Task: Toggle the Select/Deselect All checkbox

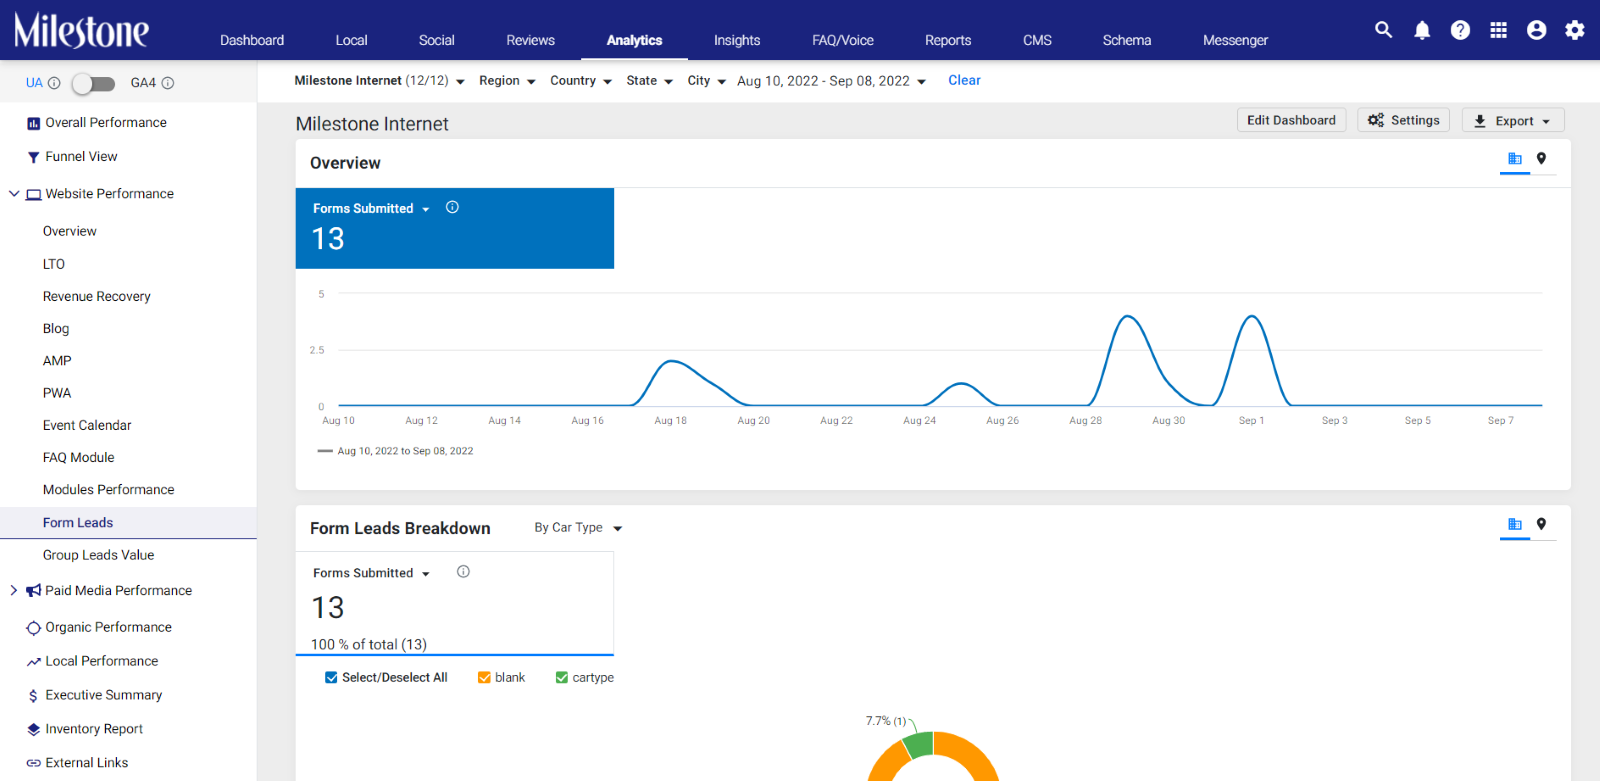Action: pos(331,677)
